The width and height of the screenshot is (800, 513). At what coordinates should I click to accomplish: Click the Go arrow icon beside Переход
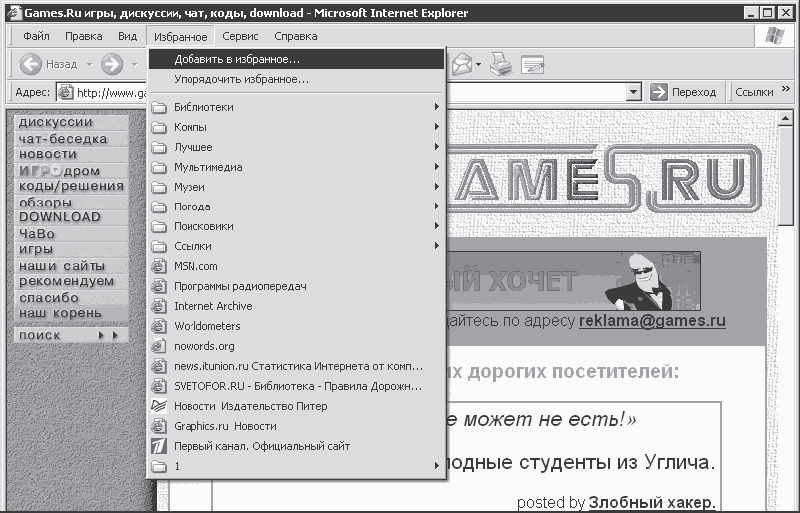pos(659,92)
